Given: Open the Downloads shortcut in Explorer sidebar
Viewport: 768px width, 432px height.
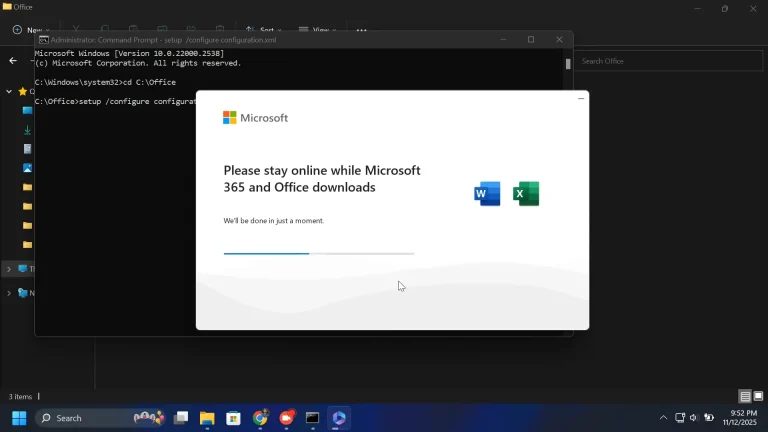Looking at the screenshot, I should 27,130.
